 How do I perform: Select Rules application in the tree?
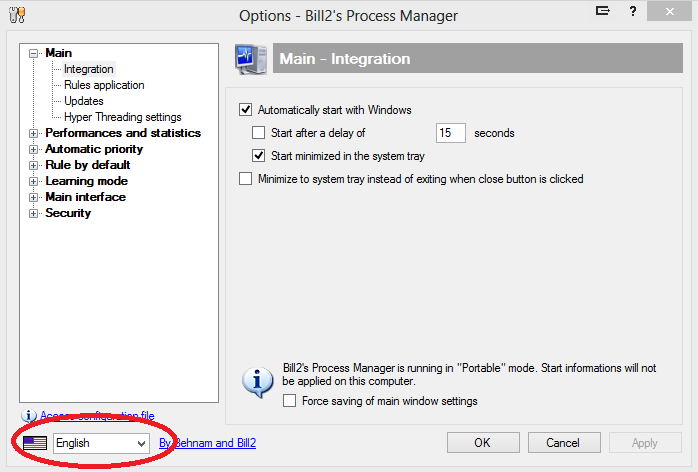coord(104,85)
